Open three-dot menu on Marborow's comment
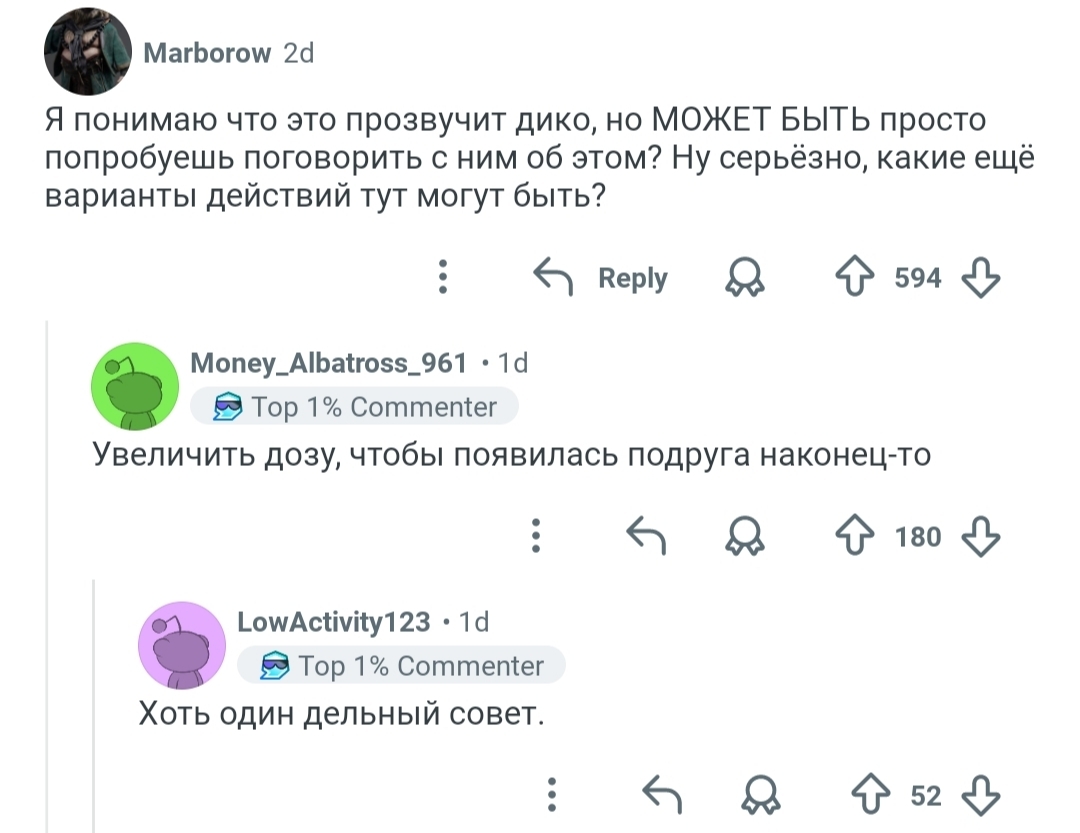The height and width of the screenshot is (833, 1080). pyautogui.click(x=443, y=277)
